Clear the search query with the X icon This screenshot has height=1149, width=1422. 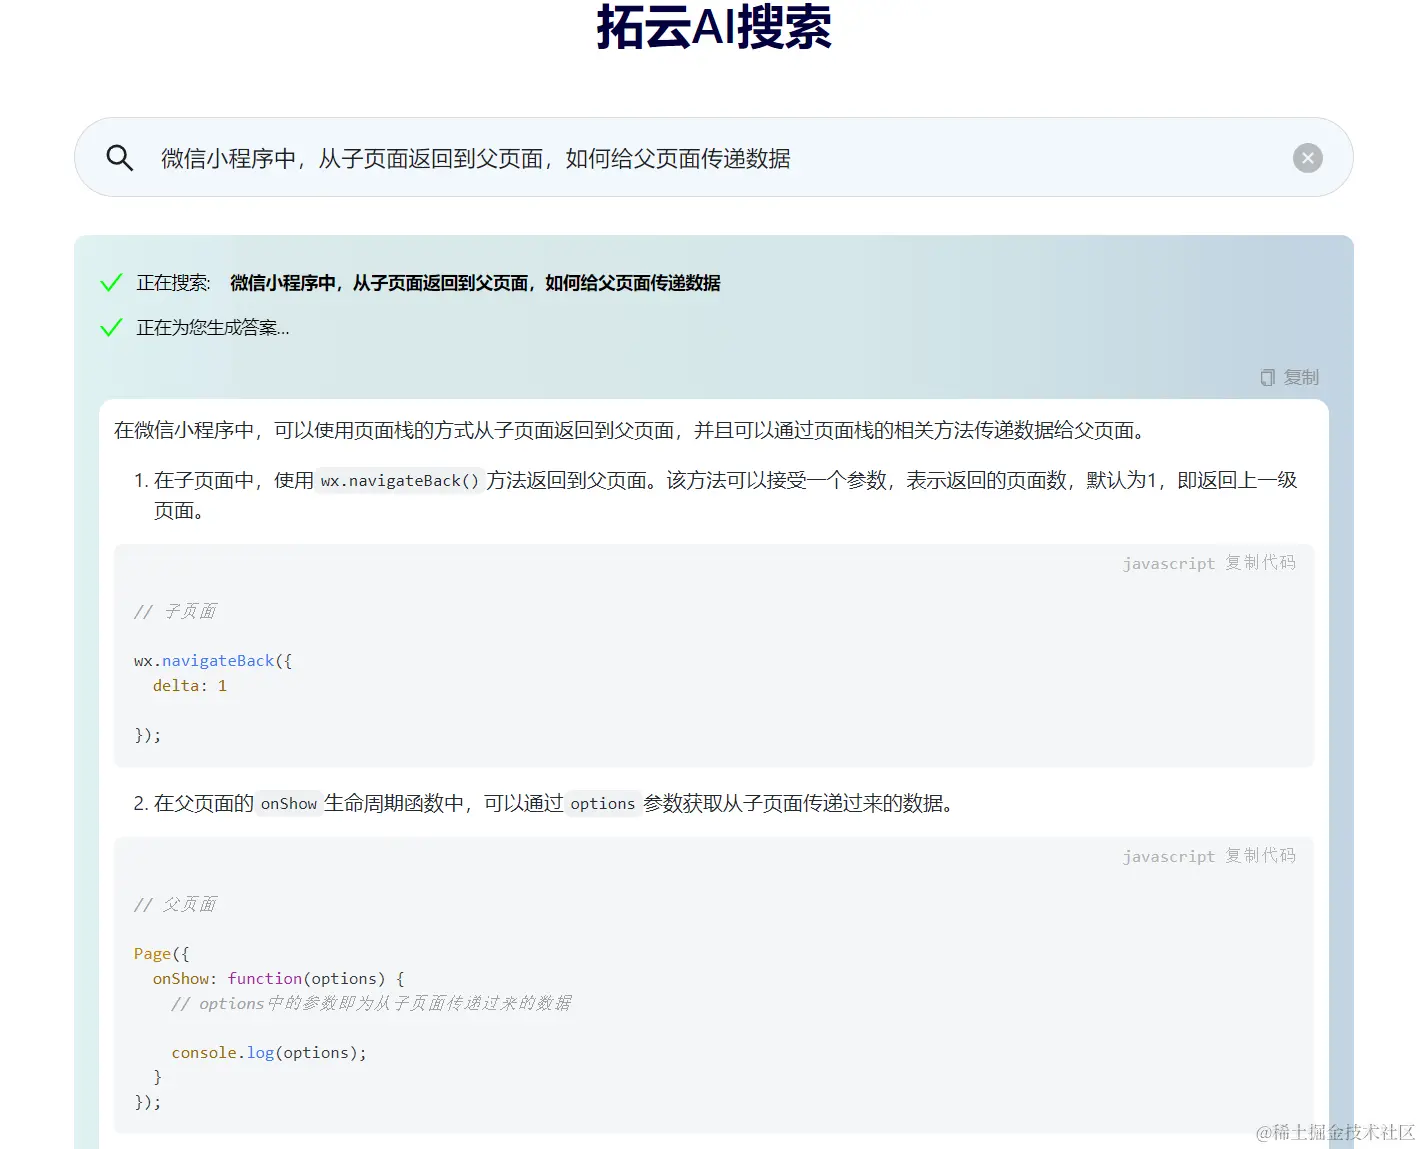tap(1307, 158)
